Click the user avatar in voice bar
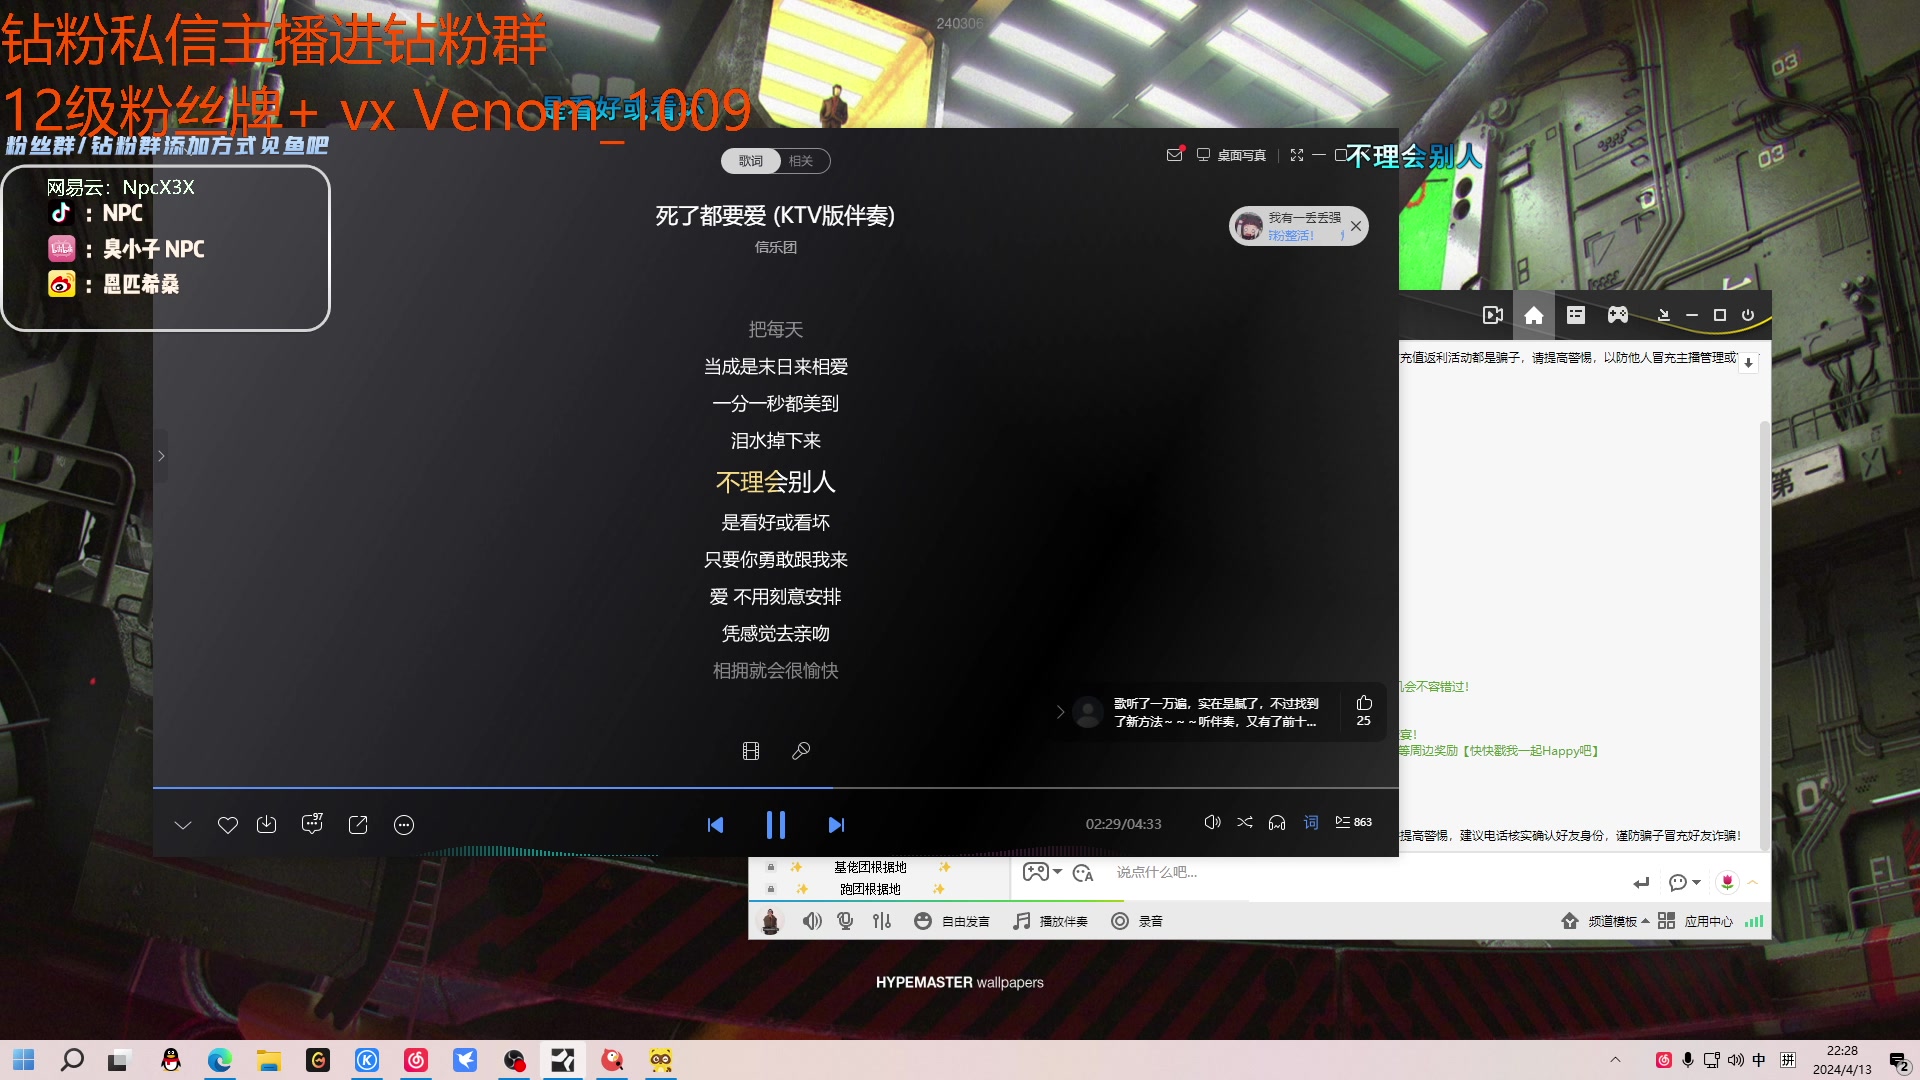Image resolution: width=1920 pixels, height=1080 pixels. pyautogui.click(x=771, y=921)
